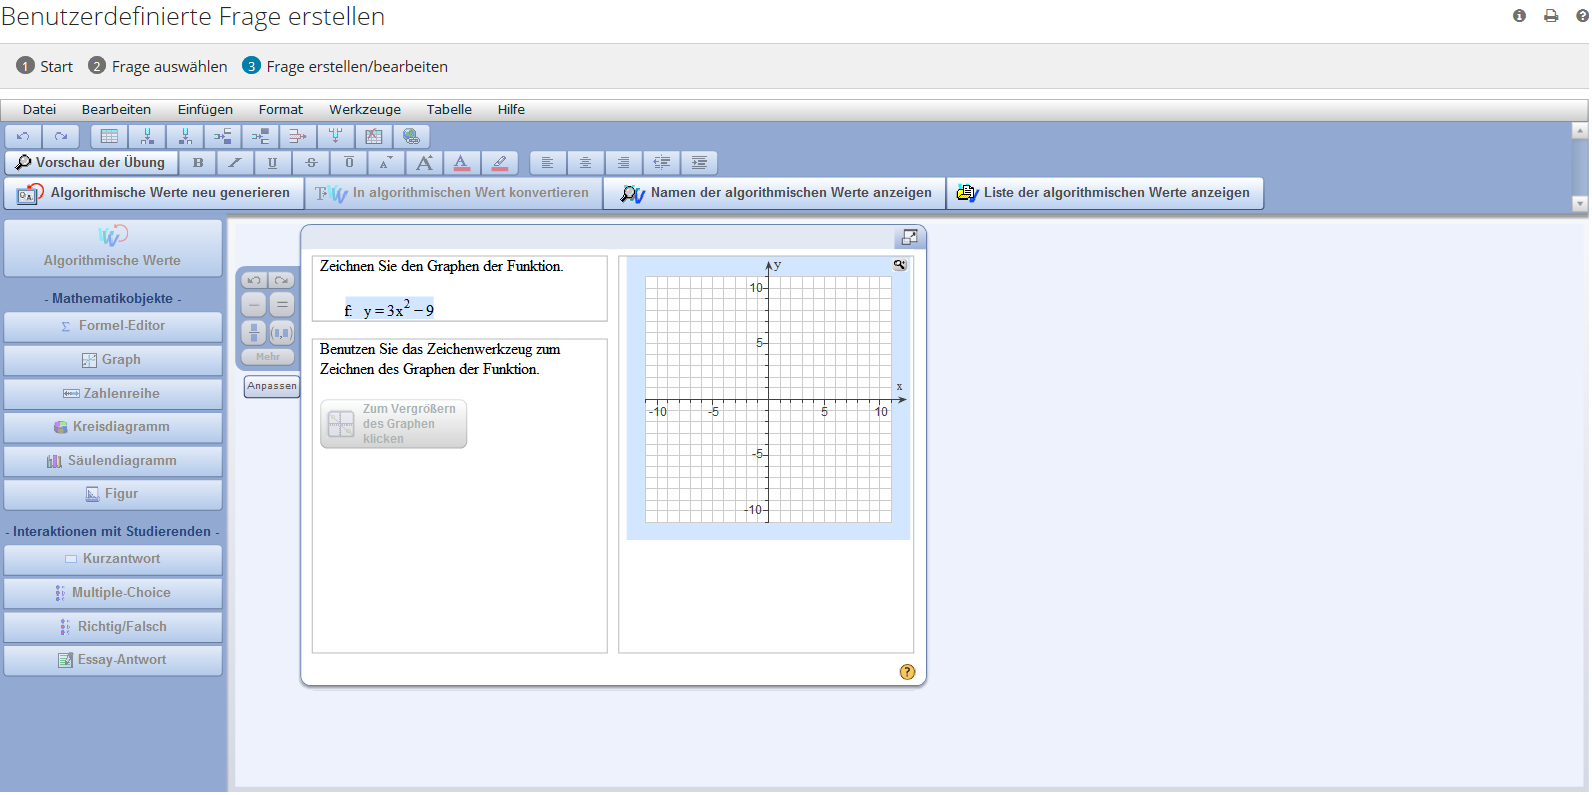1592x795 pixels.
Task: Click Algorithmische Werte neu generieren
Action: [x=155, y=193]
